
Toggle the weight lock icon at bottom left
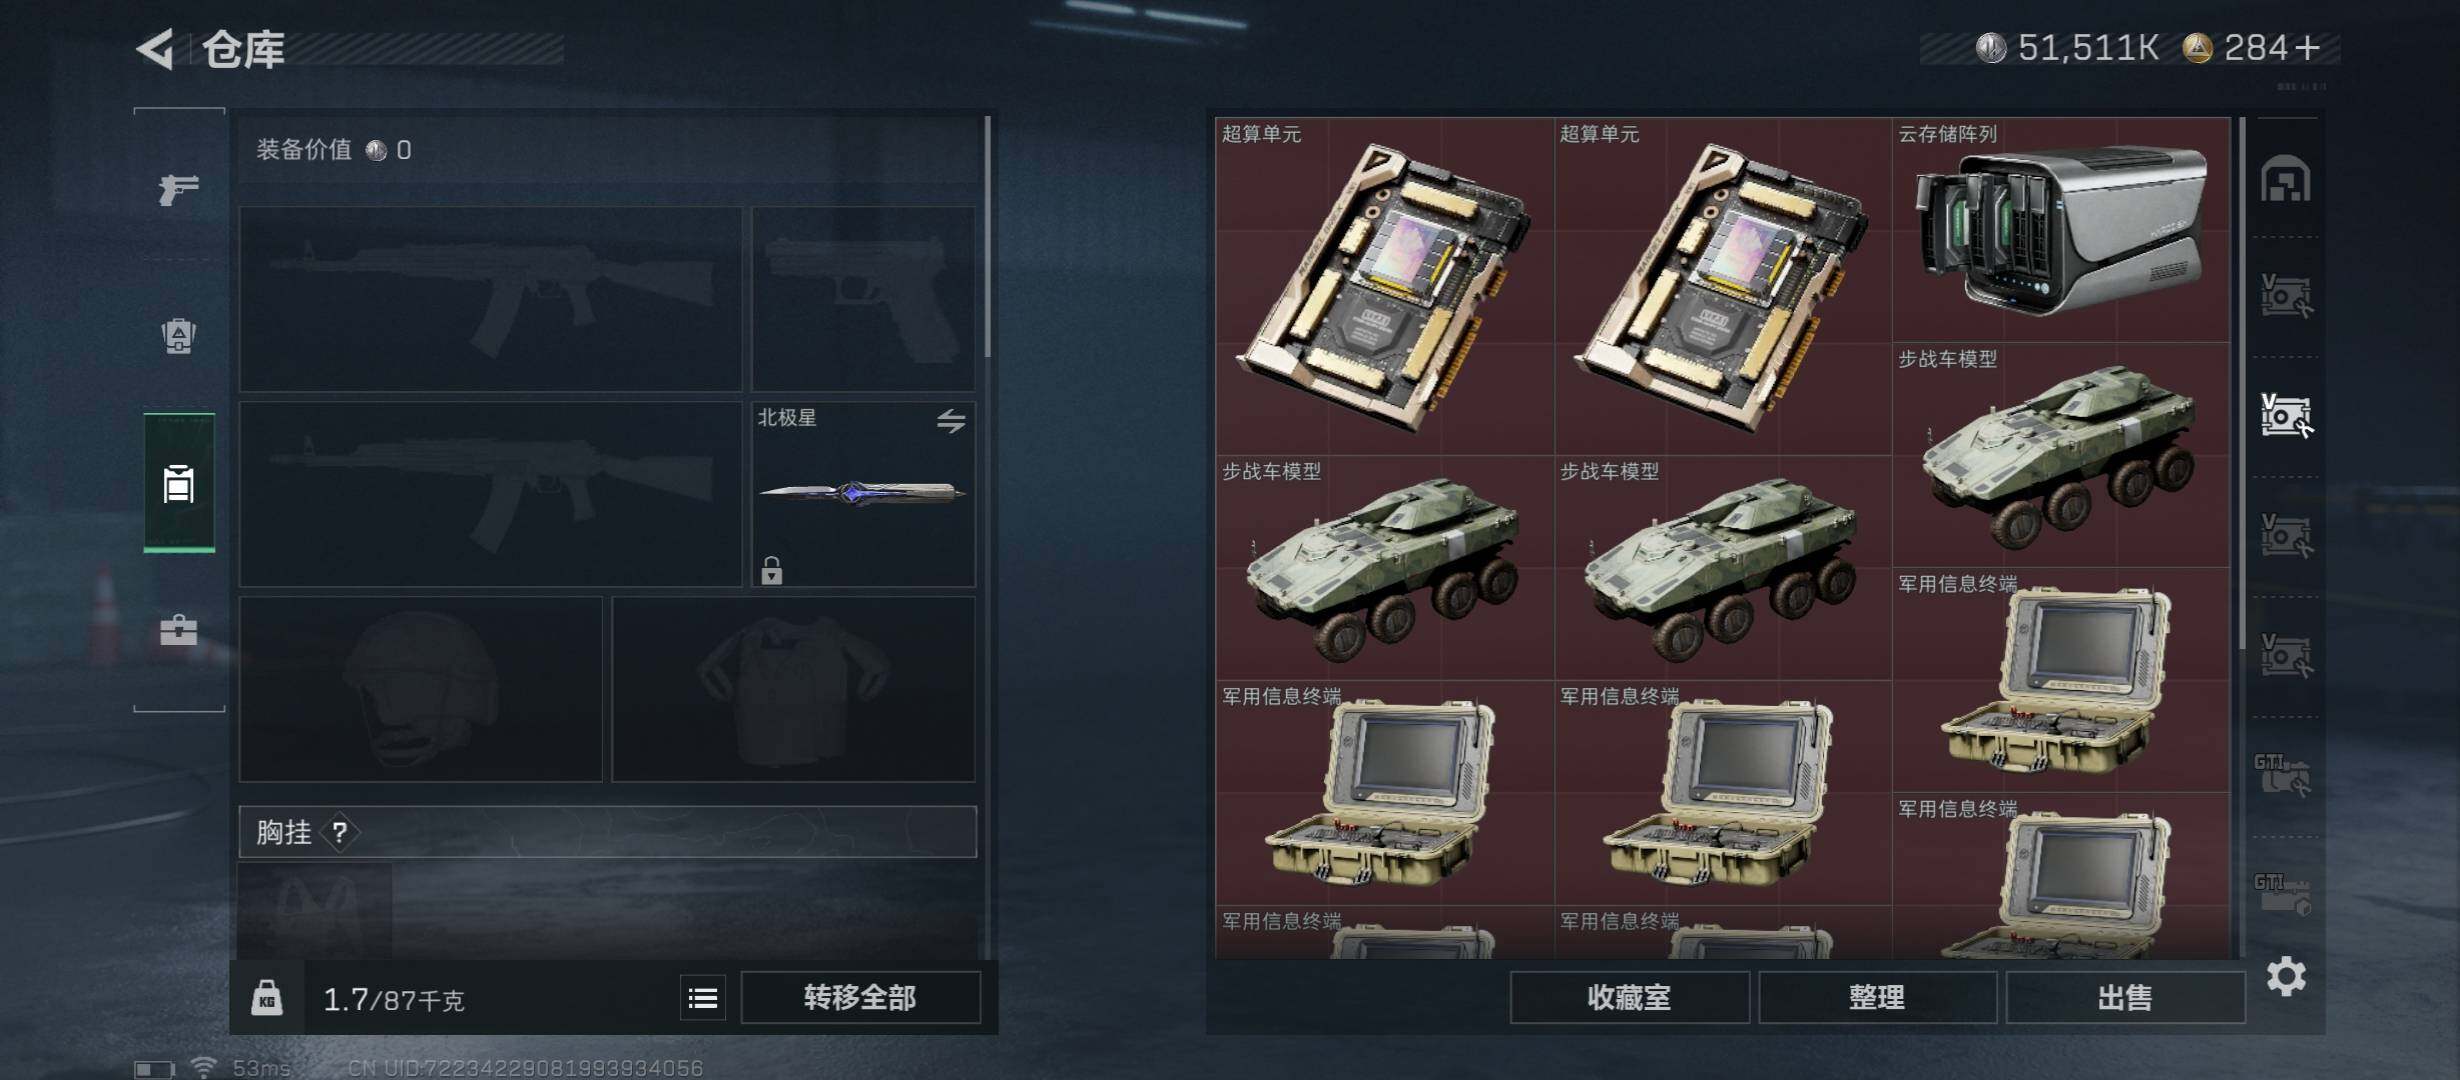[x=267, y=998]
